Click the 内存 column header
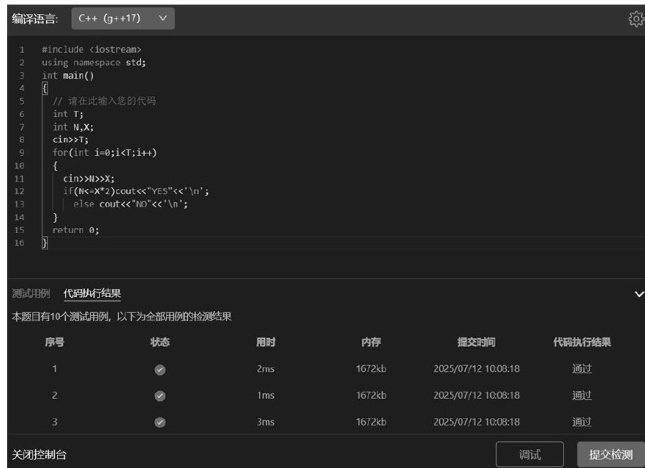The width and height of the screenshot is (645, 468). click(x=371, y=342)
